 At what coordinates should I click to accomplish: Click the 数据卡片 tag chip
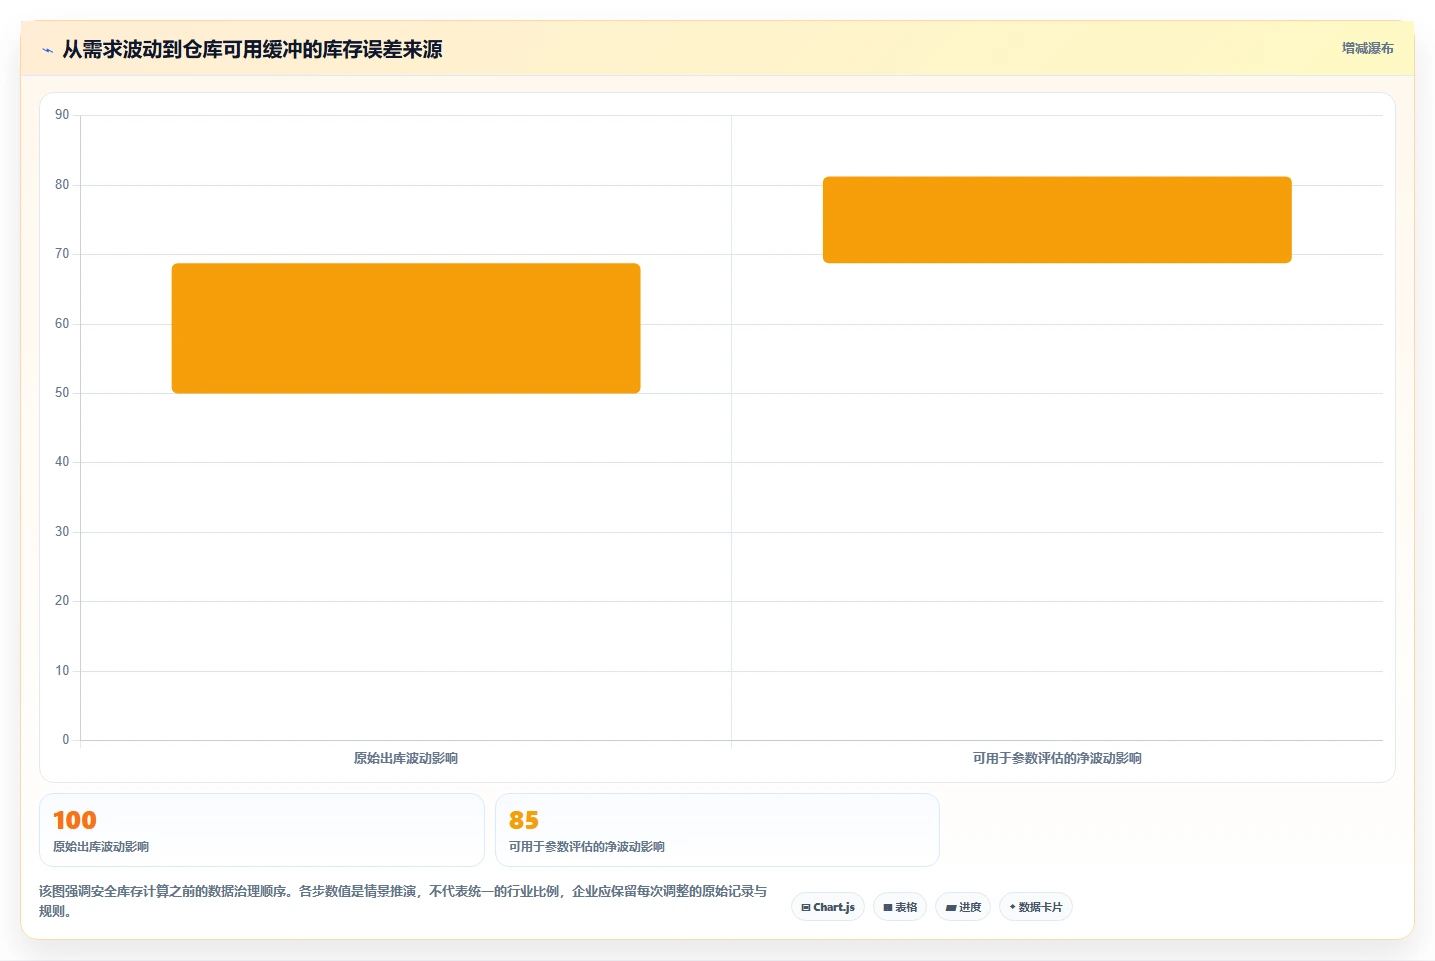(x=1036, y=907)
